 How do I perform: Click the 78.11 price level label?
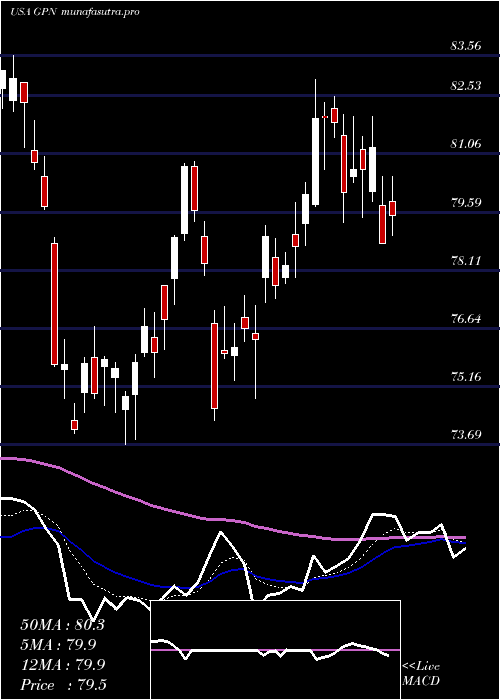(x=467, y=260)
